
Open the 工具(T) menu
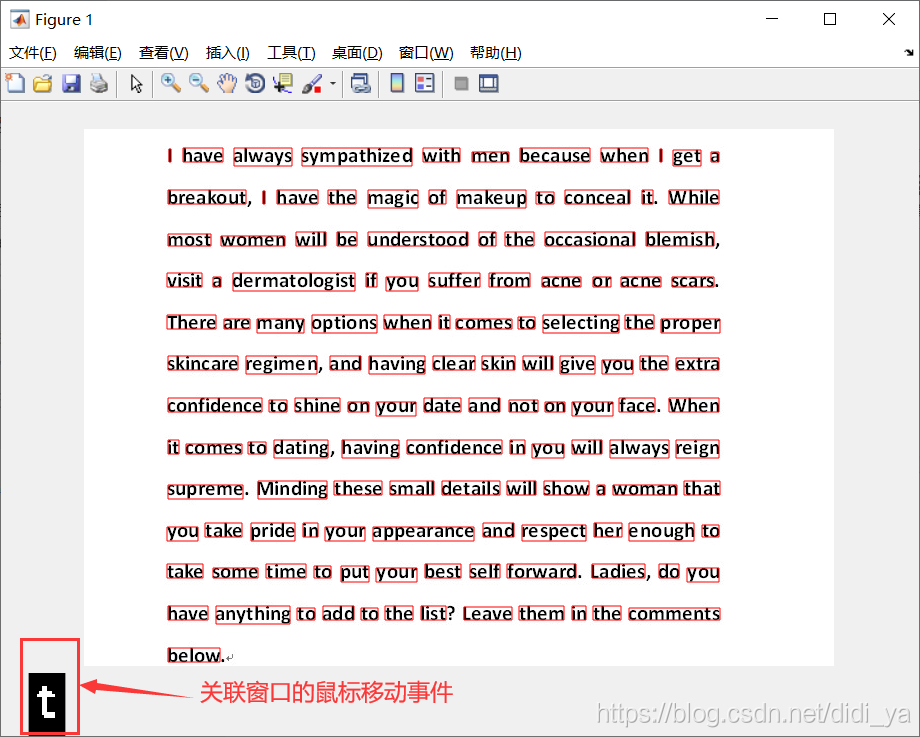pyautogui.click(x=291, y=53)
